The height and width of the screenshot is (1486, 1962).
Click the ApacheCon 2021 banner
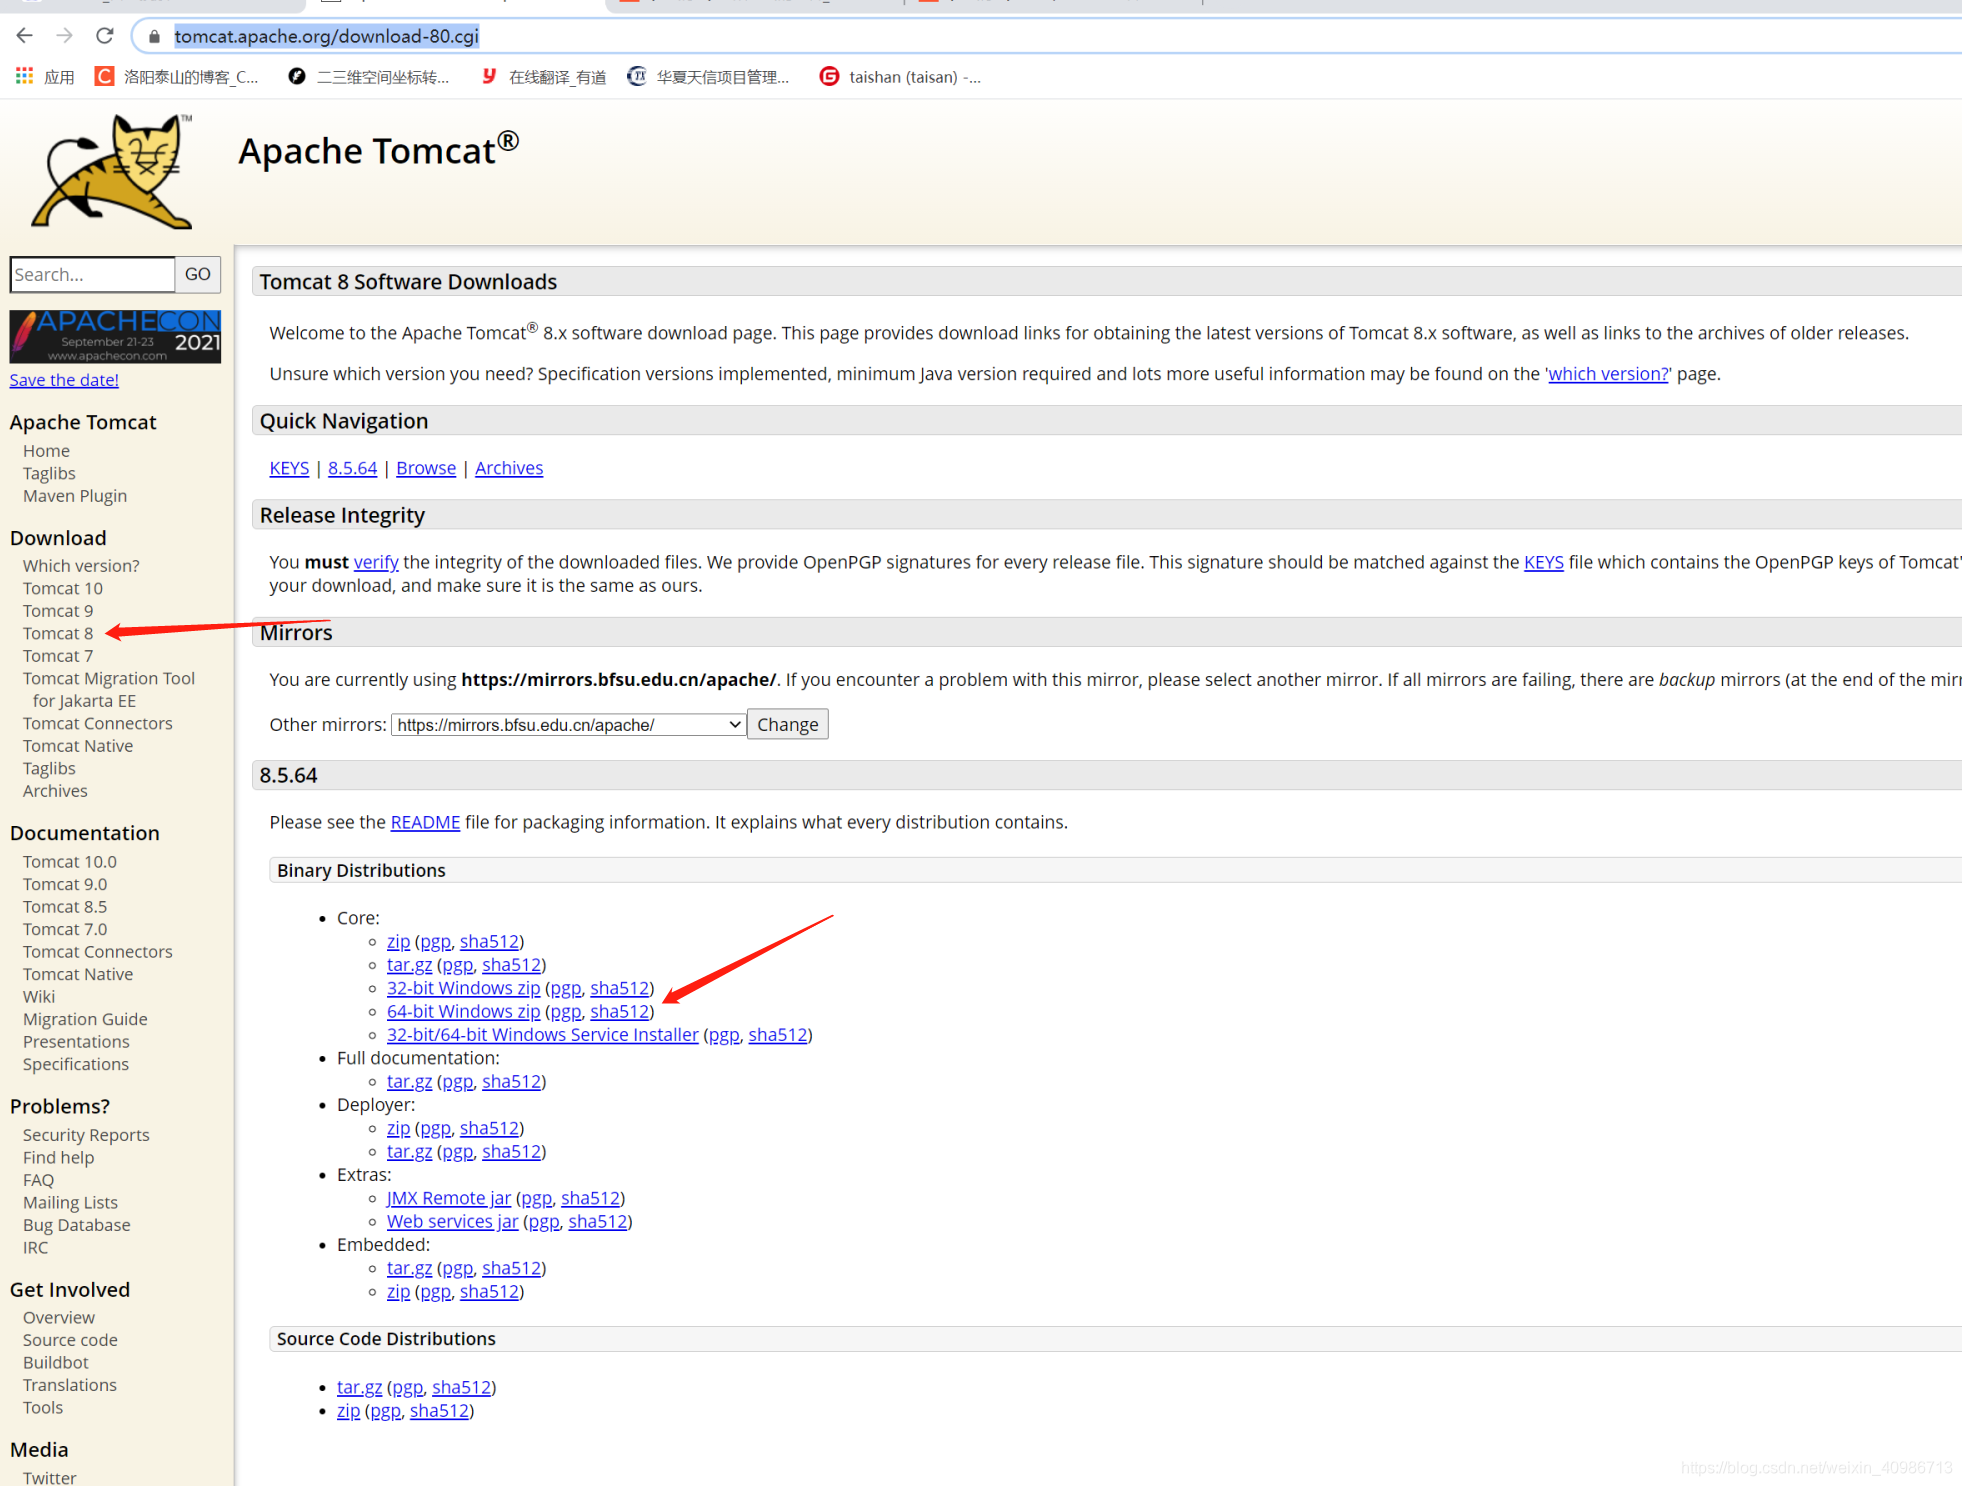[114, 336]
